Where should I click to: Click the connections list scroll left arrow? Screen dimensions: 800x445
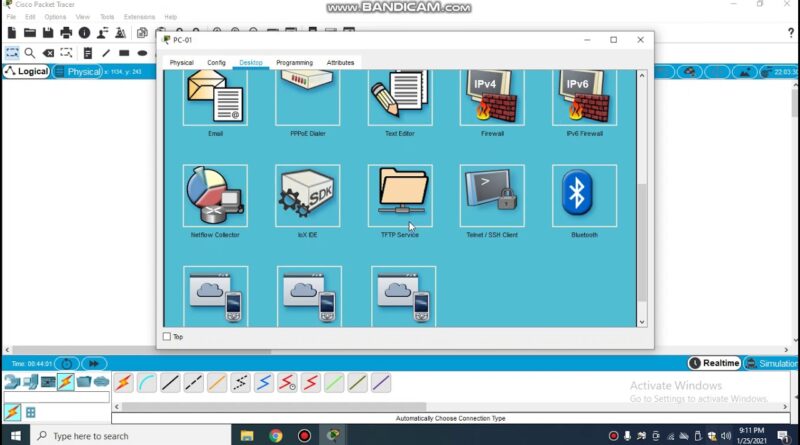click(117, 407)
